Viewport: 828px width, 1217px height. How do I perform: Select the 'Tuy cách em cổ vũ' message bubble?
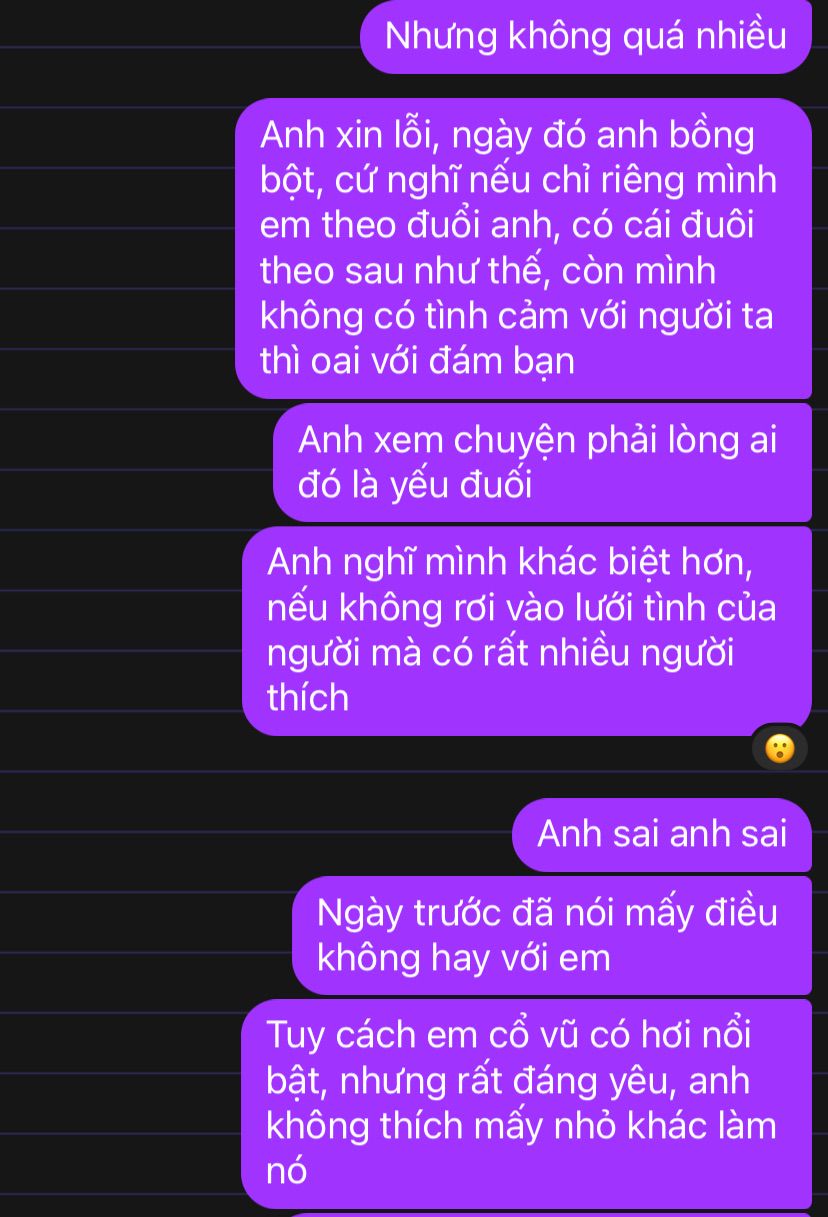527,1103
